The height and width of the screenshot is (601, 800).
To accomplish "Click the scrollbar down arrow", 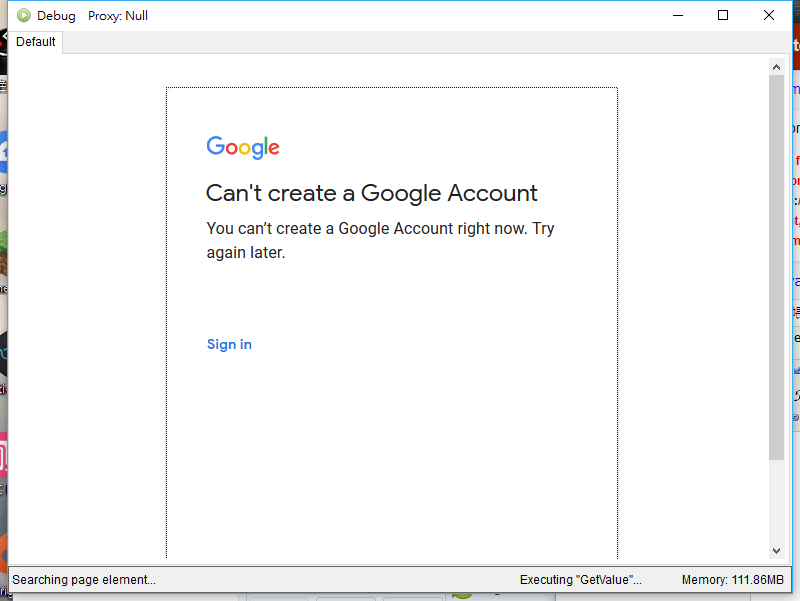I will coord(776,551).
